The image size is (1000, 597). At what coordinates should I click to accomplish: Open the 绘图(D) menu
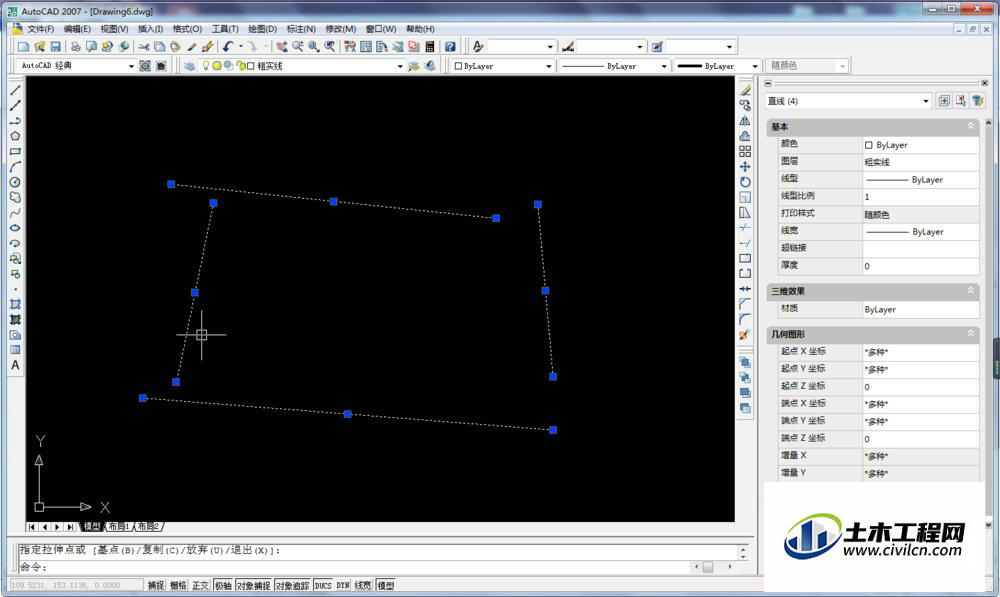262,29
